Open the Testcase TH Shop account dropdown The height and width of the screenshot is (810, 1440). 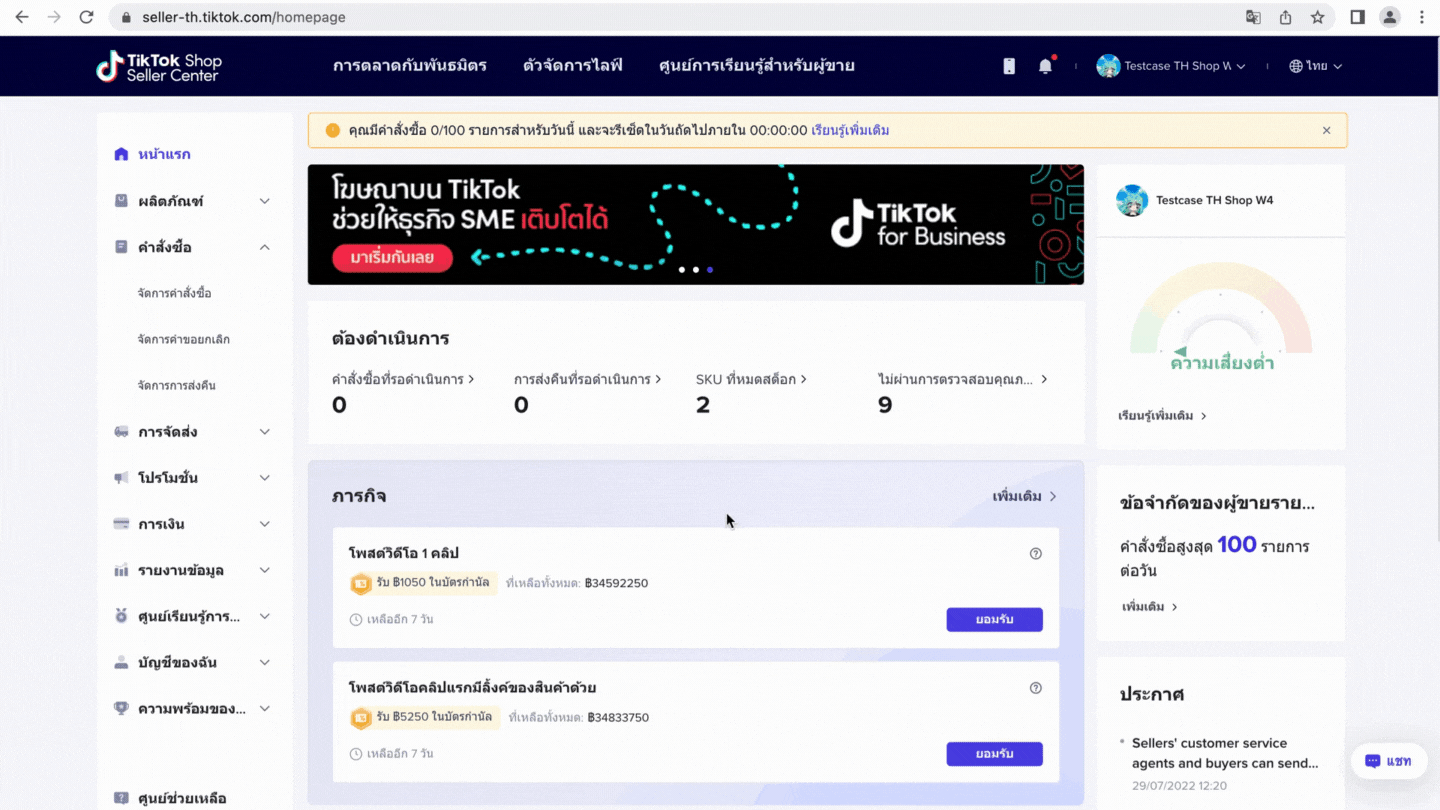[1171, 66]
